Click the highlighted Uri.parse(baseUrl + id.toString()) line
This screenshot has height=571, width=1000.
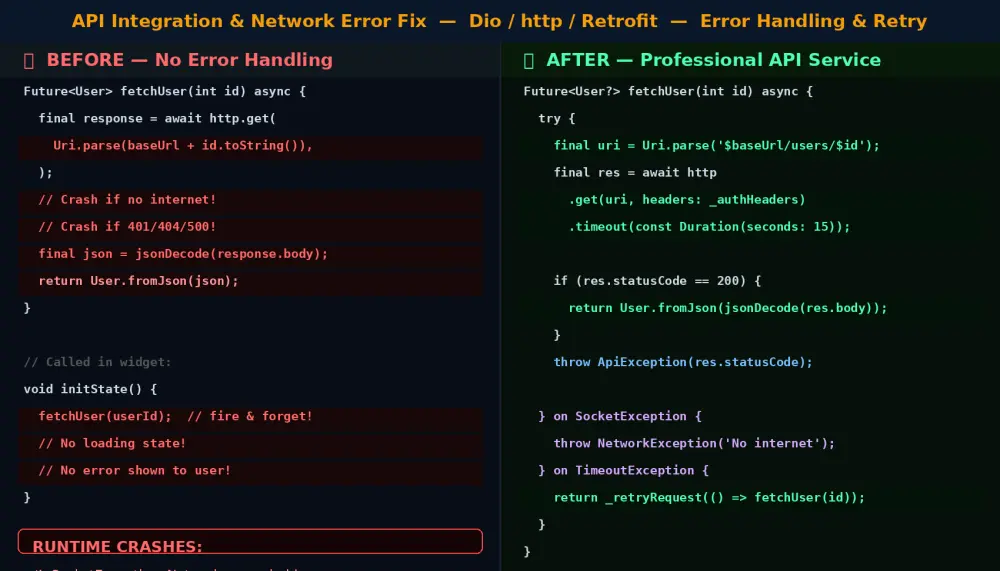250,145
